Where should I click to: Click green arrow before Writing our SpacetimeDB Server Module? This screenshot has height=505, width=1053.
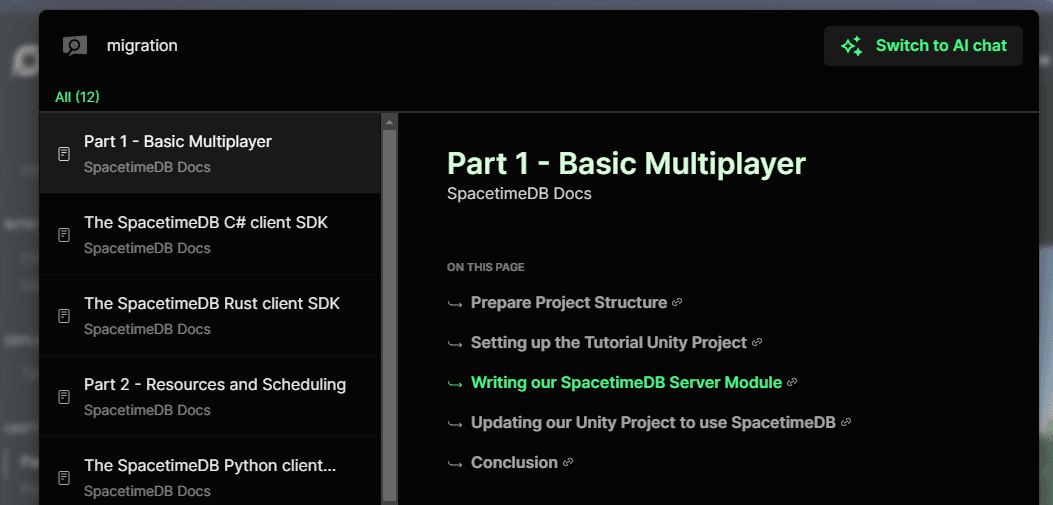(455, 383)
